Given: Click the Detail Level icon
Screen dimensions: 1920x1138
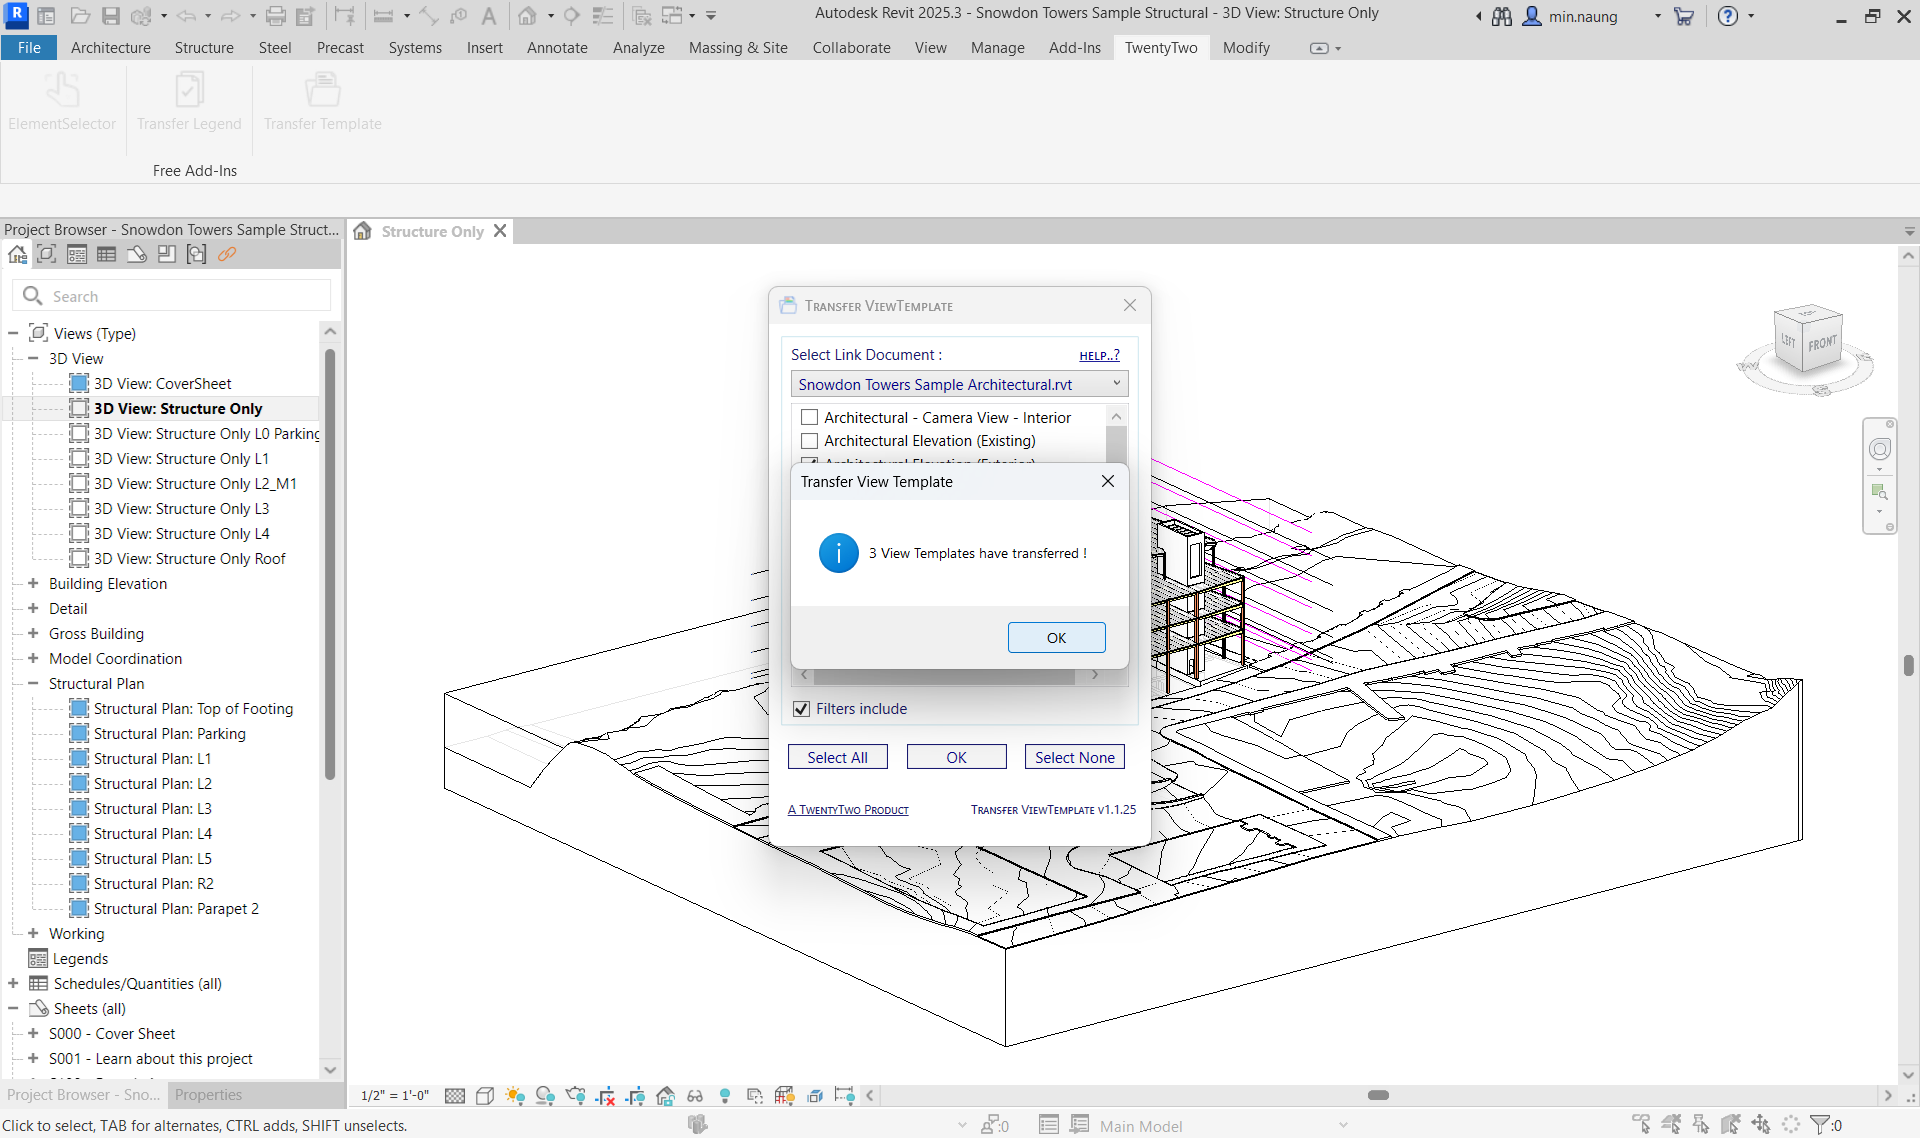Looking at the screenshot, I should coord(455,1096).
